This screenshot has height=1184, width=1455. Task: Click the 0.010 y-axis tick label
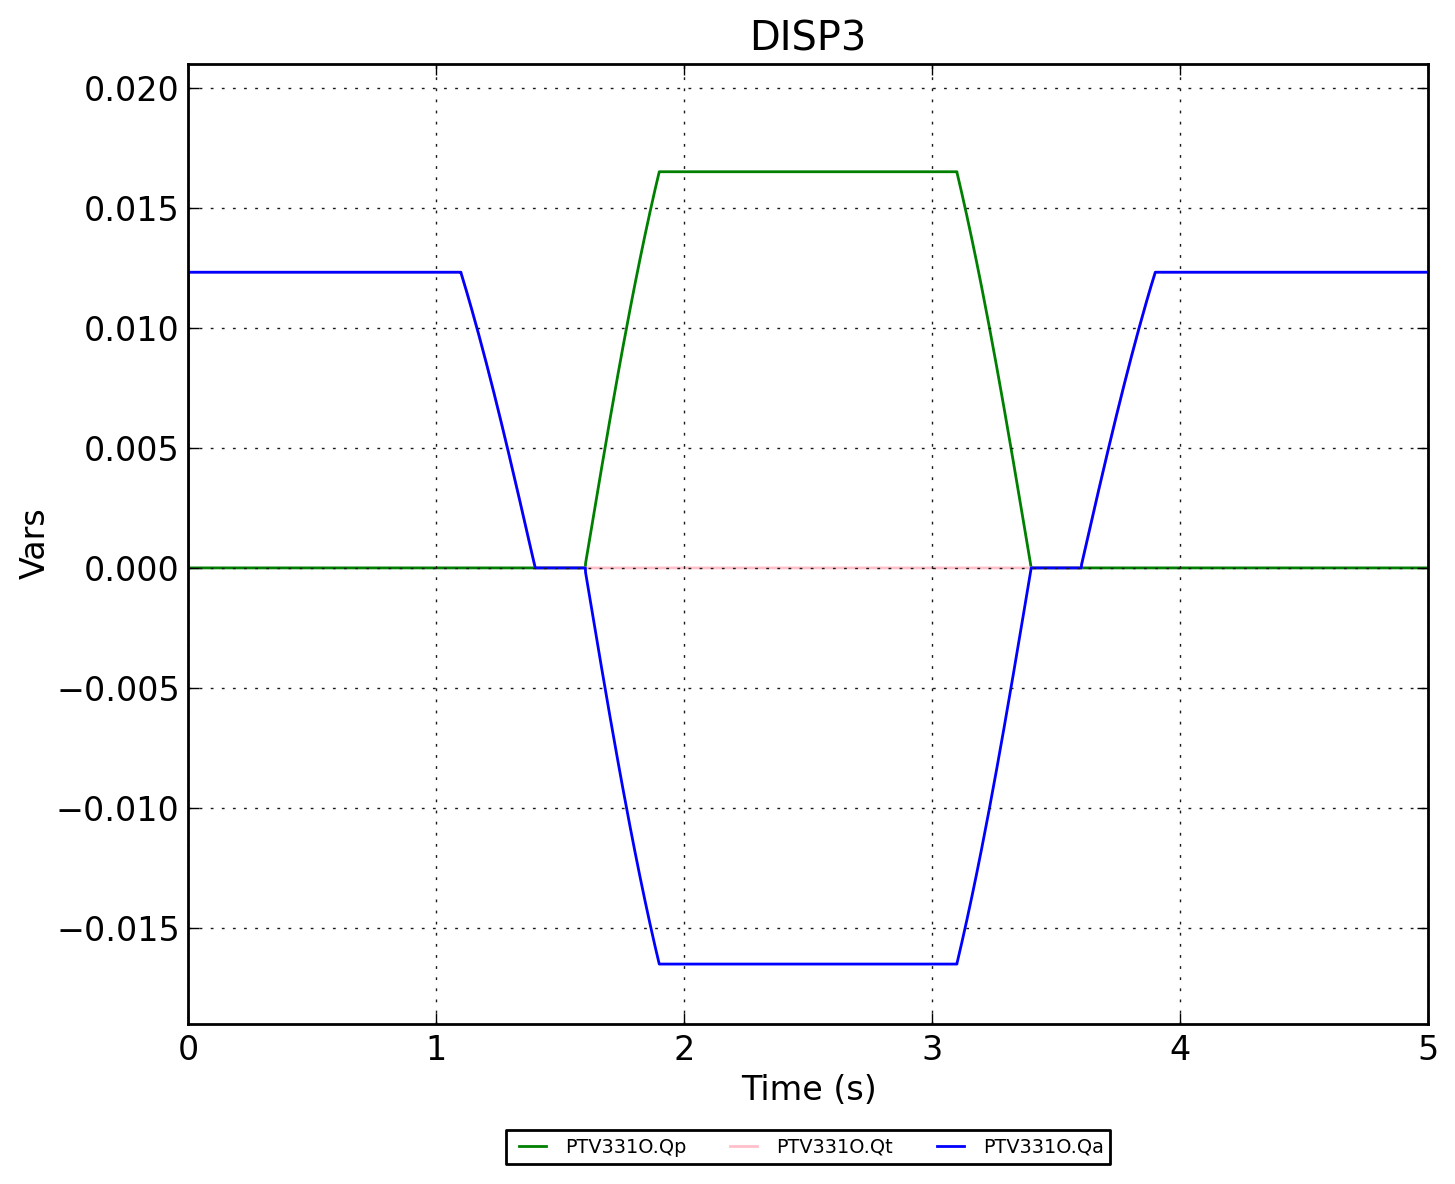click(131, 329)
